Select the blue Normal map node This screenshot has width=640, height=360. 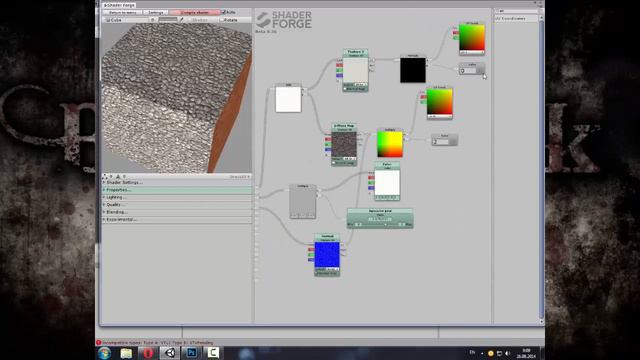[x=327, y=255]
